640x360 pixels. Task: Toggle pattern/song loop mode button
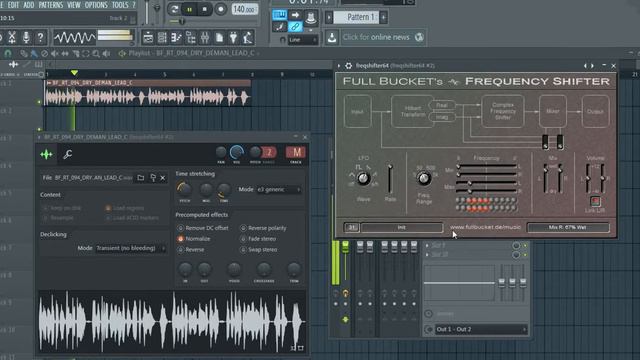[174, 9]
